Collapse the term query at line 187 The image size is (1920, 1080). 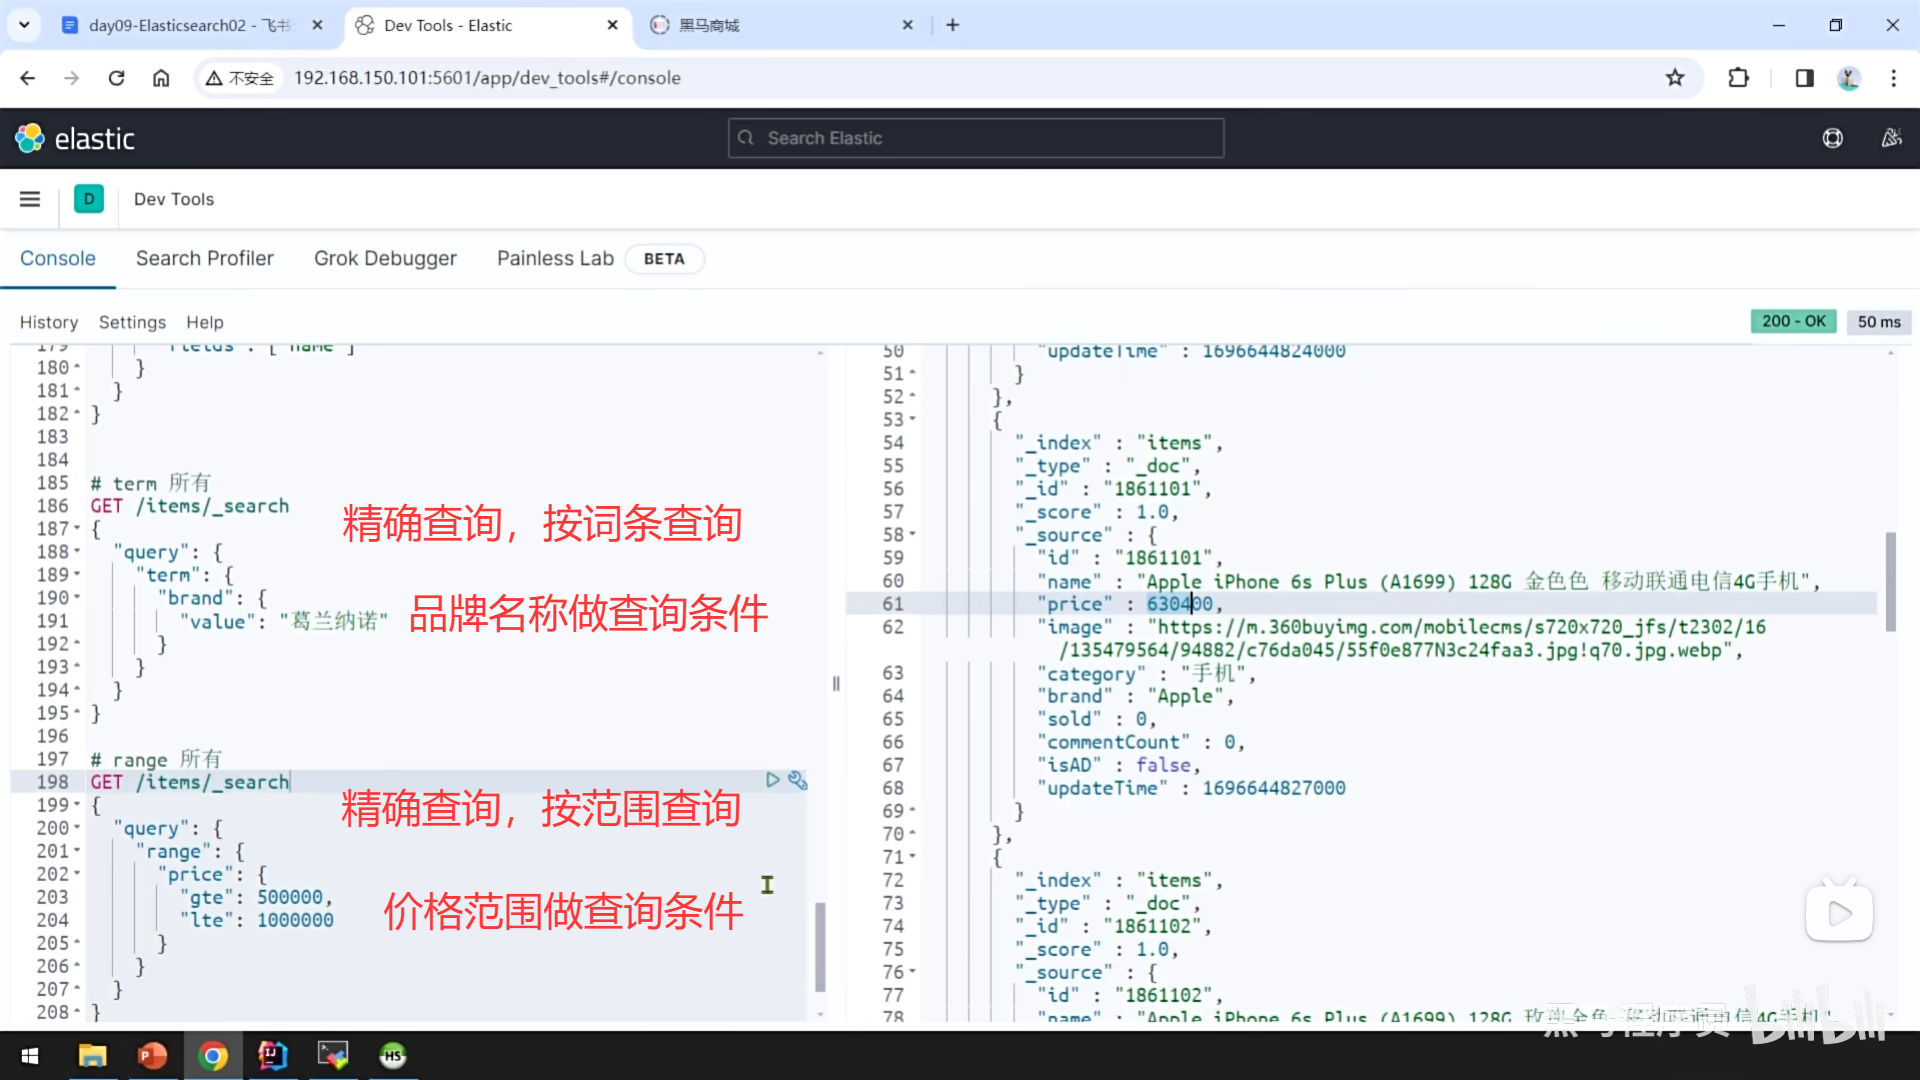(78, 529)
